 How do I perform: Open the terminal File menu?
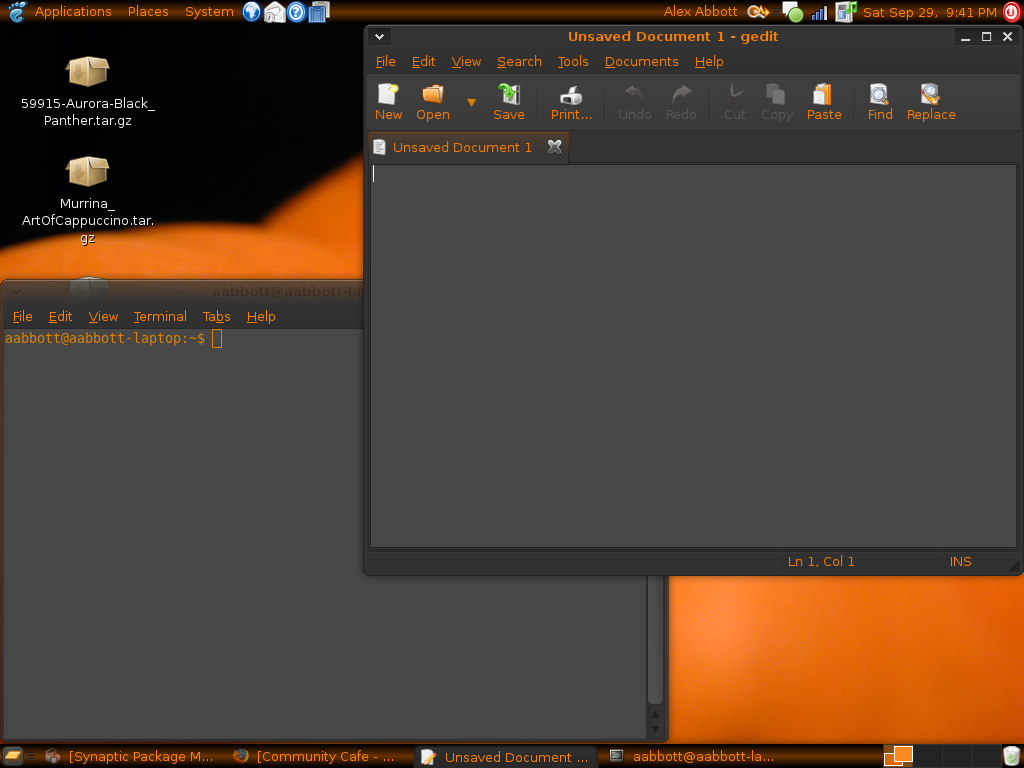[x=22, y=317]
